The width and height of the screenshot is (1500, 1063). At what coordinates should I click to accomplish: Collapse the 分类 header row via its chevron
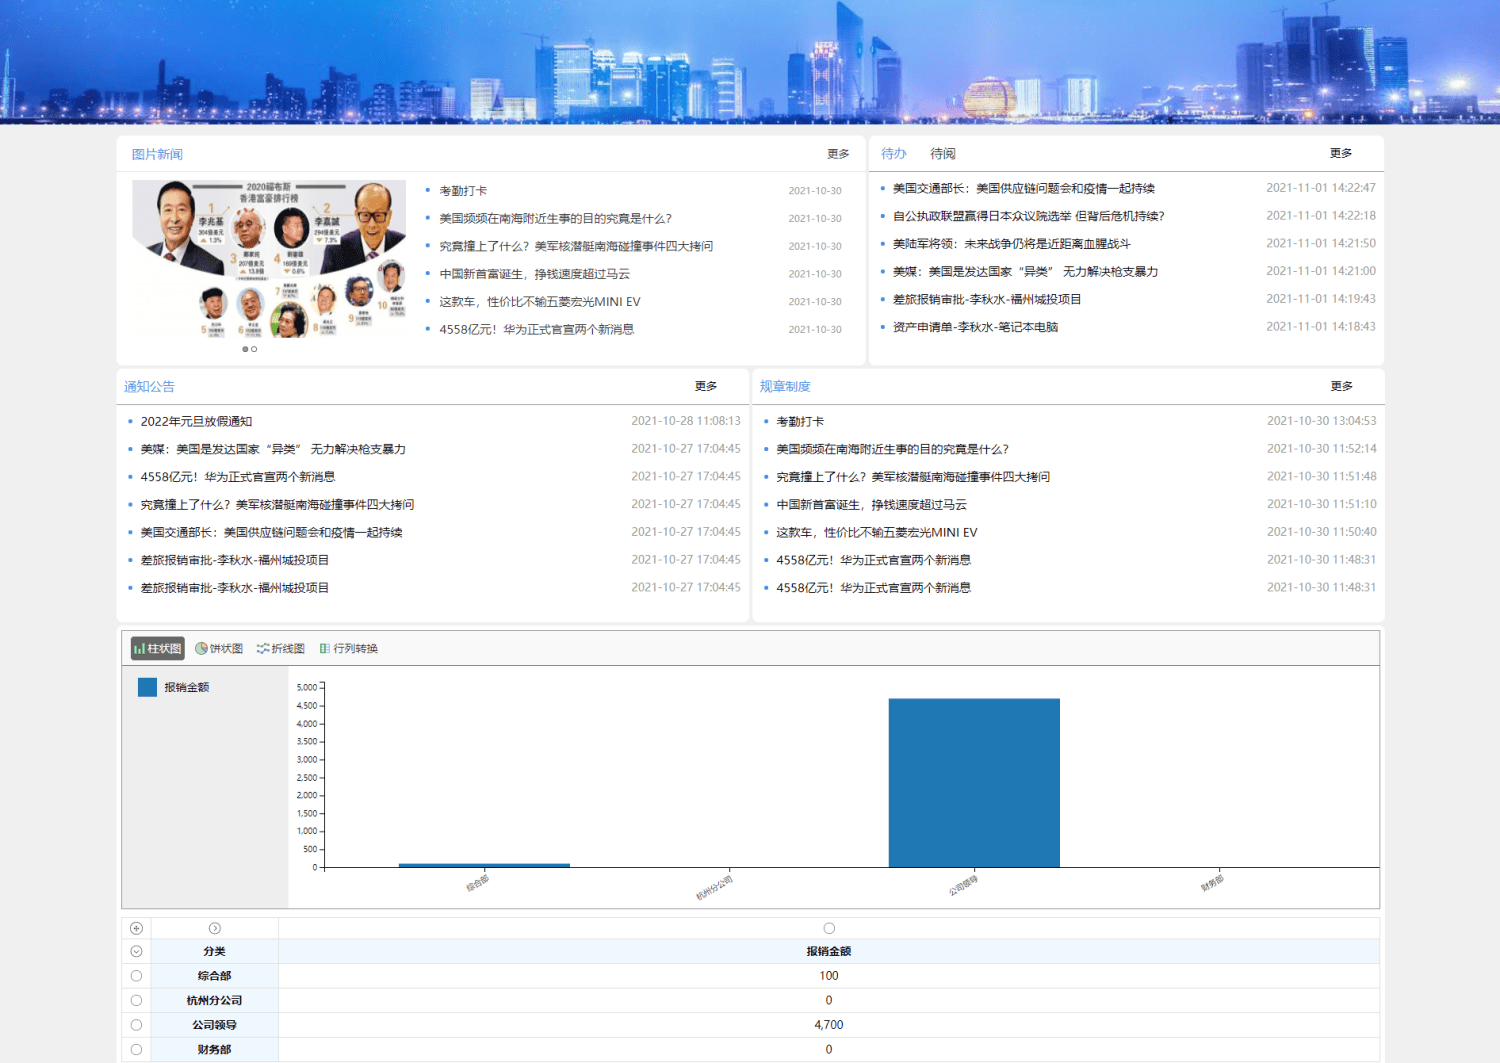pyautogui.click(x=136, y=951)
